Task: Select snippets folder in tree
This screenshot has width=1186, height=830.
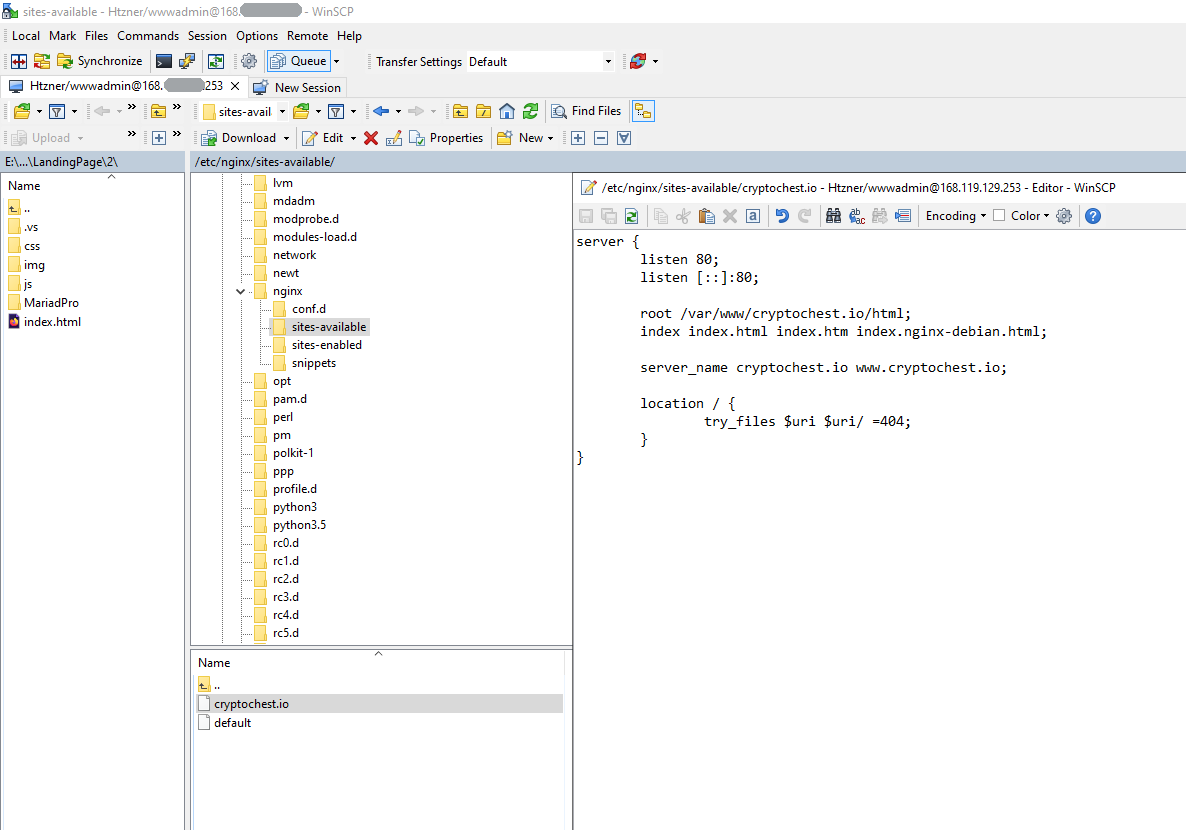Action: (x=314, y=363)
